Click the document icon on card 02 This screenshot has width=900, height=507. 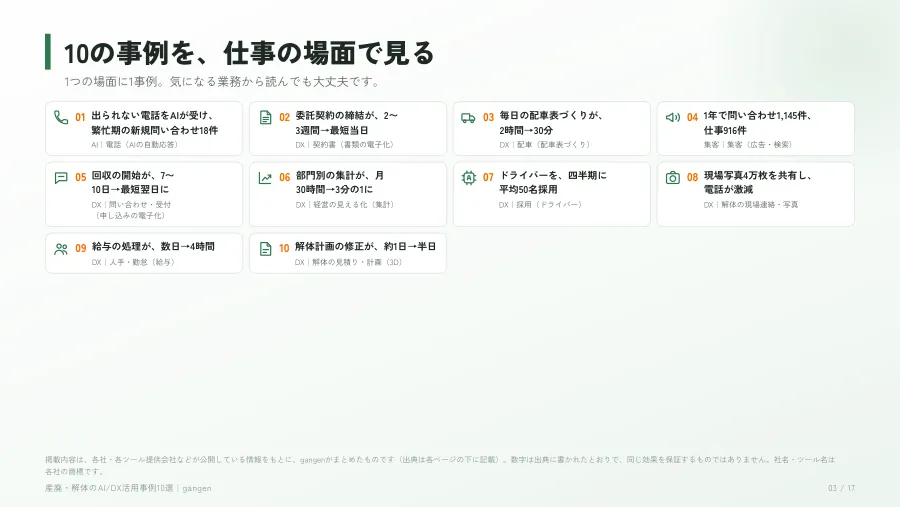click(x=265, y=117)
